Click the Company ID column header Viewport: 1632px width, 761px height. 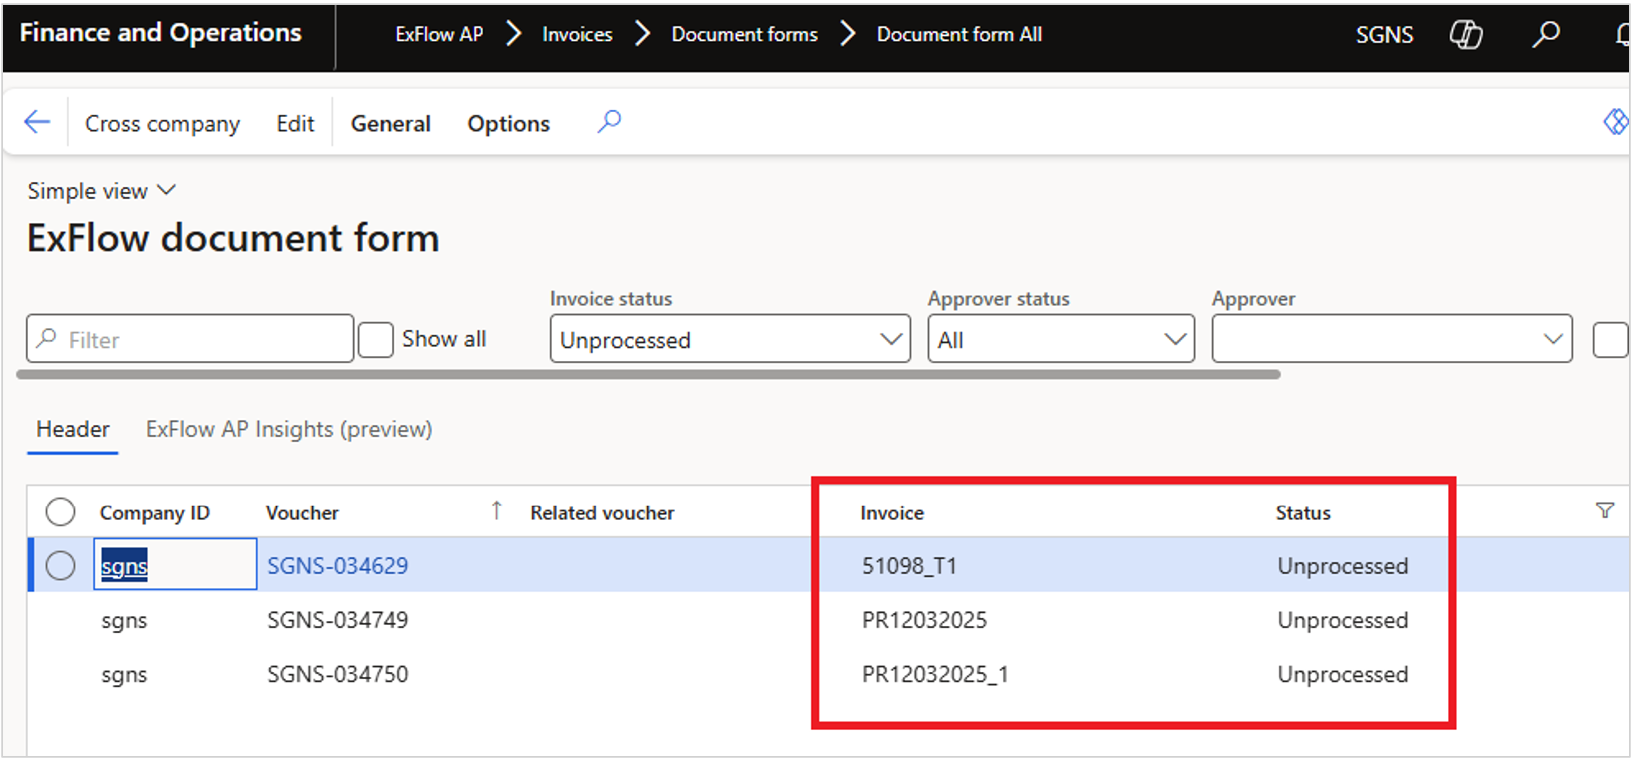point(155,513)
